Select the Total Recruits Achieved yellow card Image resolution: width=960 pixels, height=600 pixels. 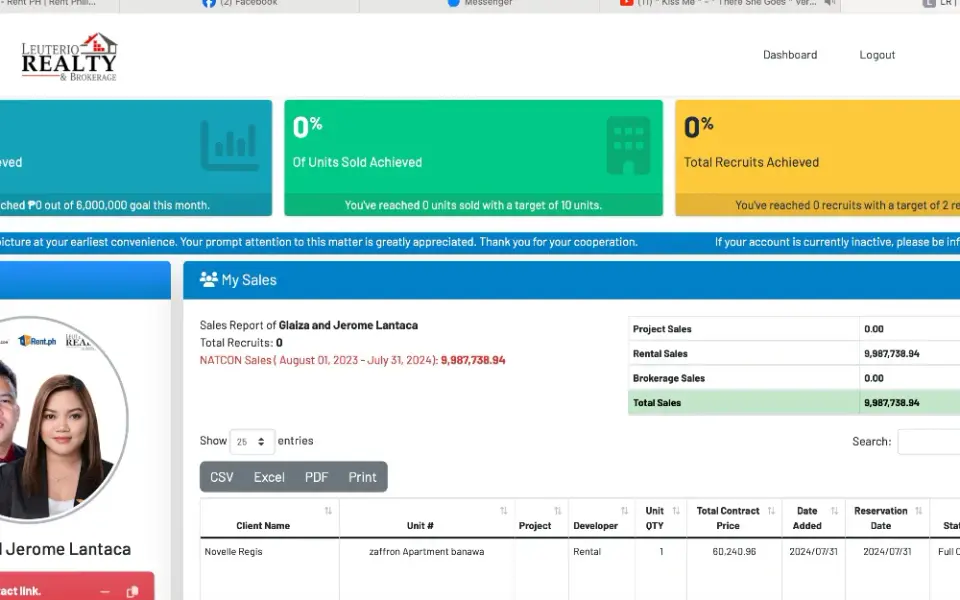[x=817, y=157]
